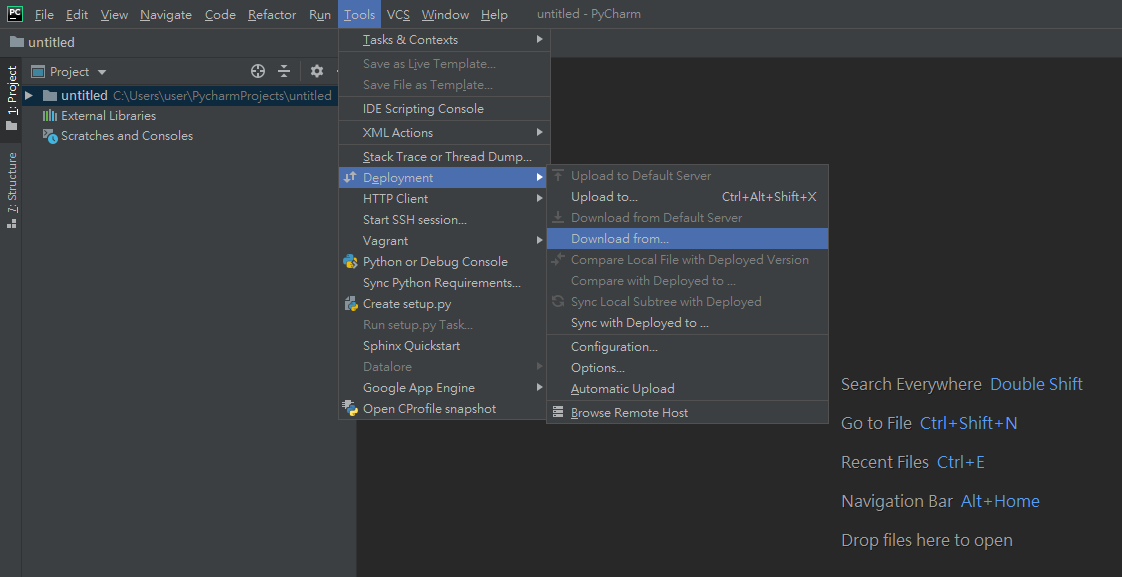Screen dimensions: 1122x577
Task: Click the Sync Local Subtree icon
Action: 558,301
